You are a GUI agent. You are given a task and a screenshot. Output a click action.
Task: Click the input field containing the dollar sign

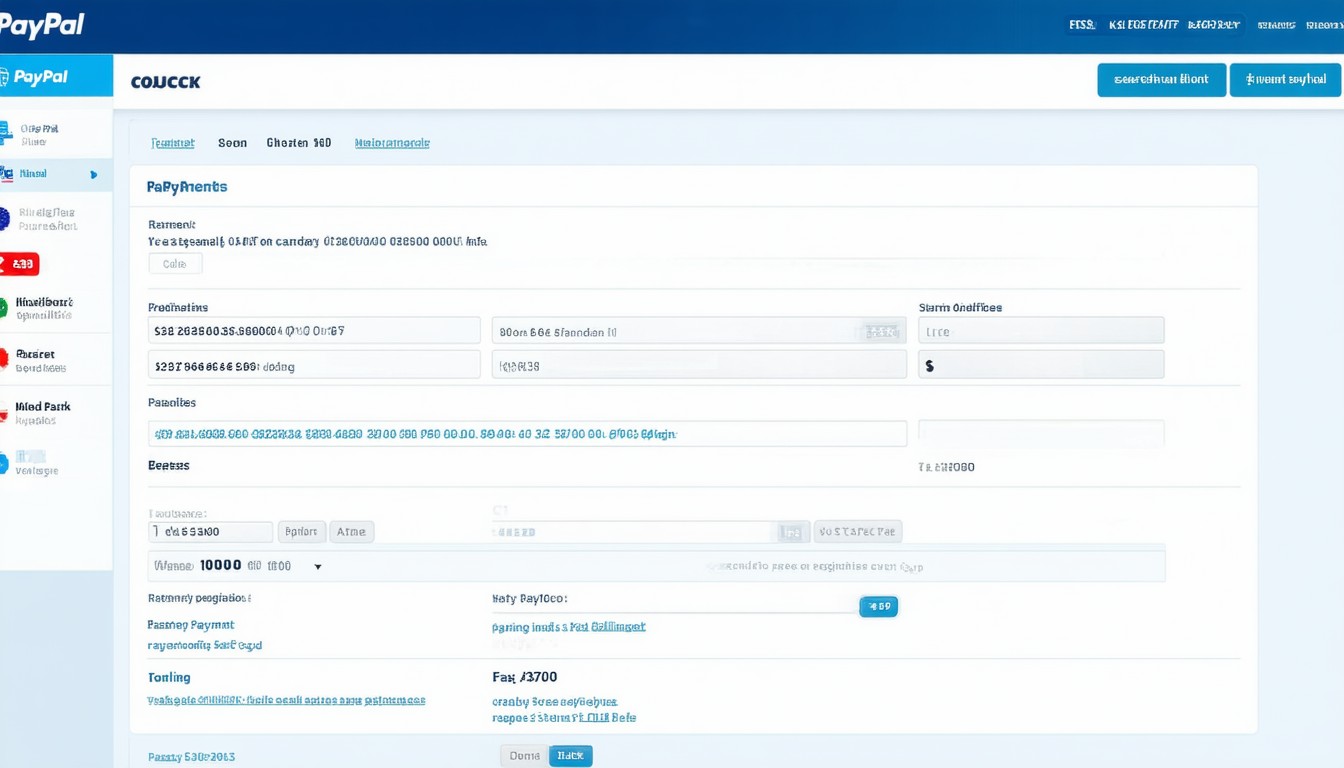(1040, 365)
